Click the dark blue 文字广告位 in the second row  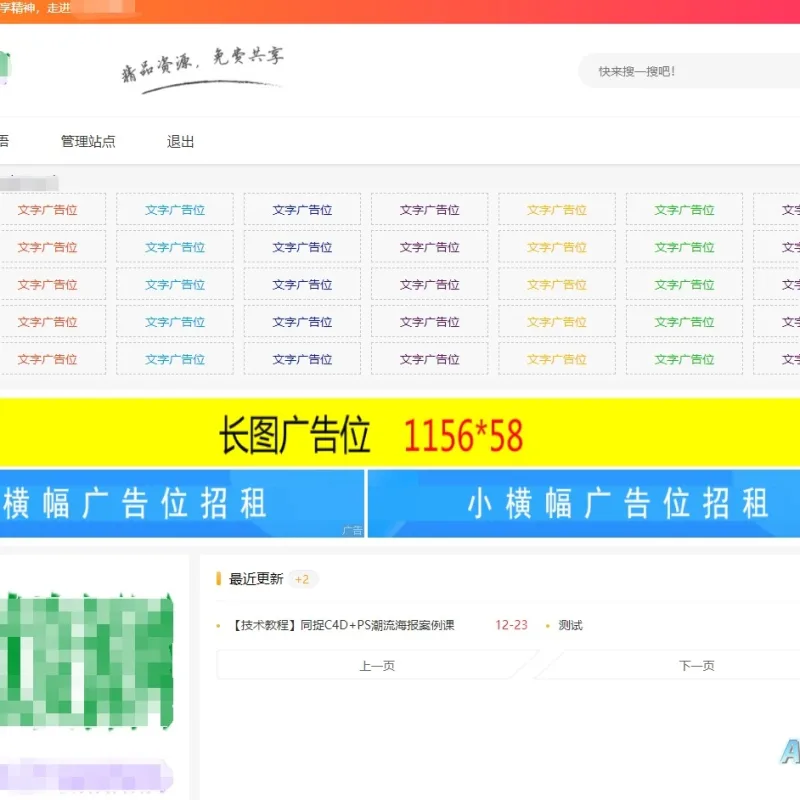302,247
